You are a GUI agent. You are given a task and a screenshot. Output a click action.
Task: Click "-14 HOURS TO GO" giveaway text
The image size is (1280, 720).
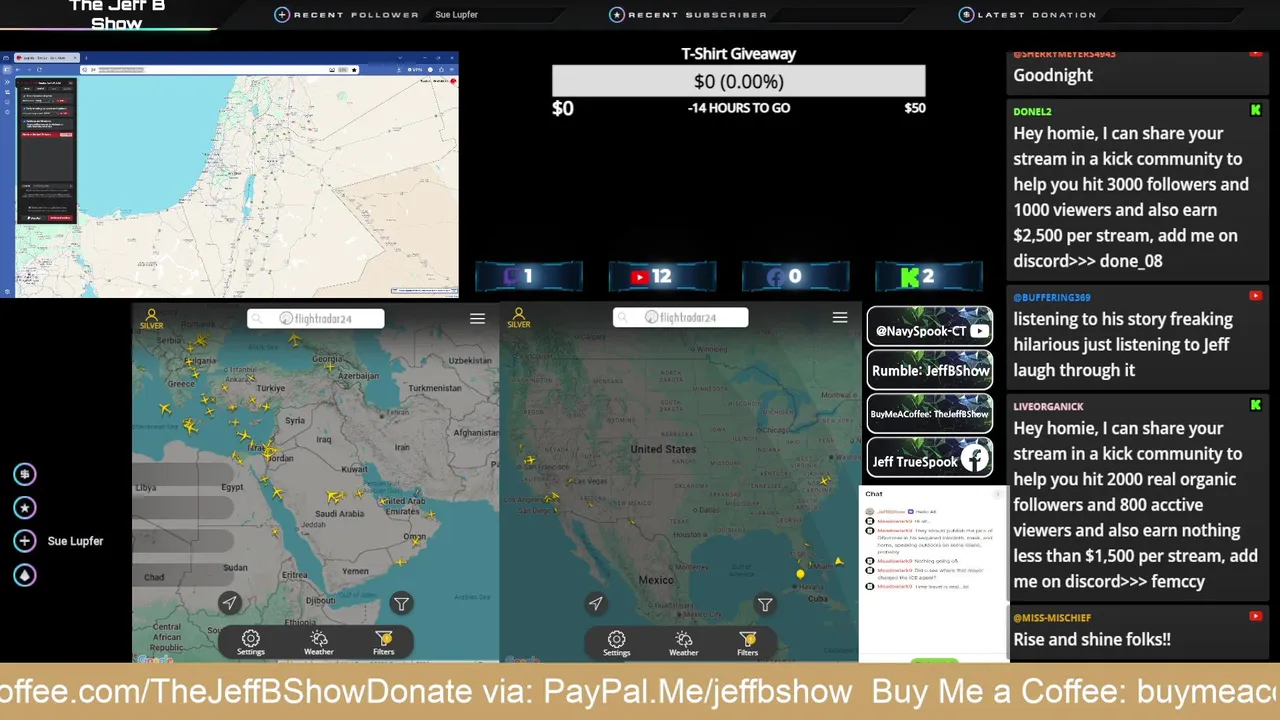pos(739,108)
